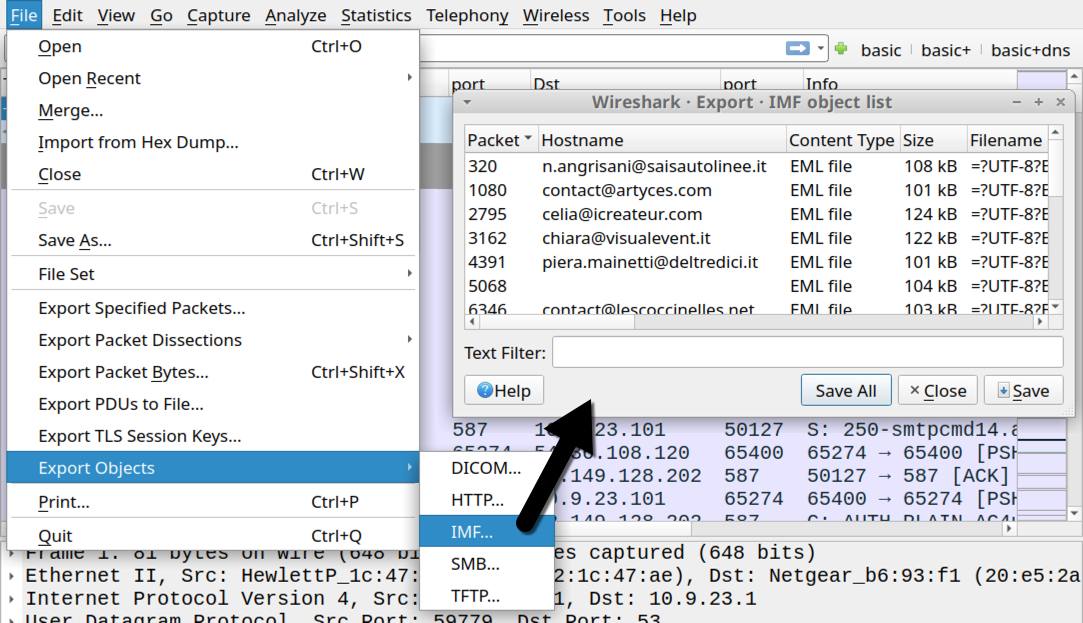Click the Save All button
This screenshot has width=1083, height=623.
[846, 391]
